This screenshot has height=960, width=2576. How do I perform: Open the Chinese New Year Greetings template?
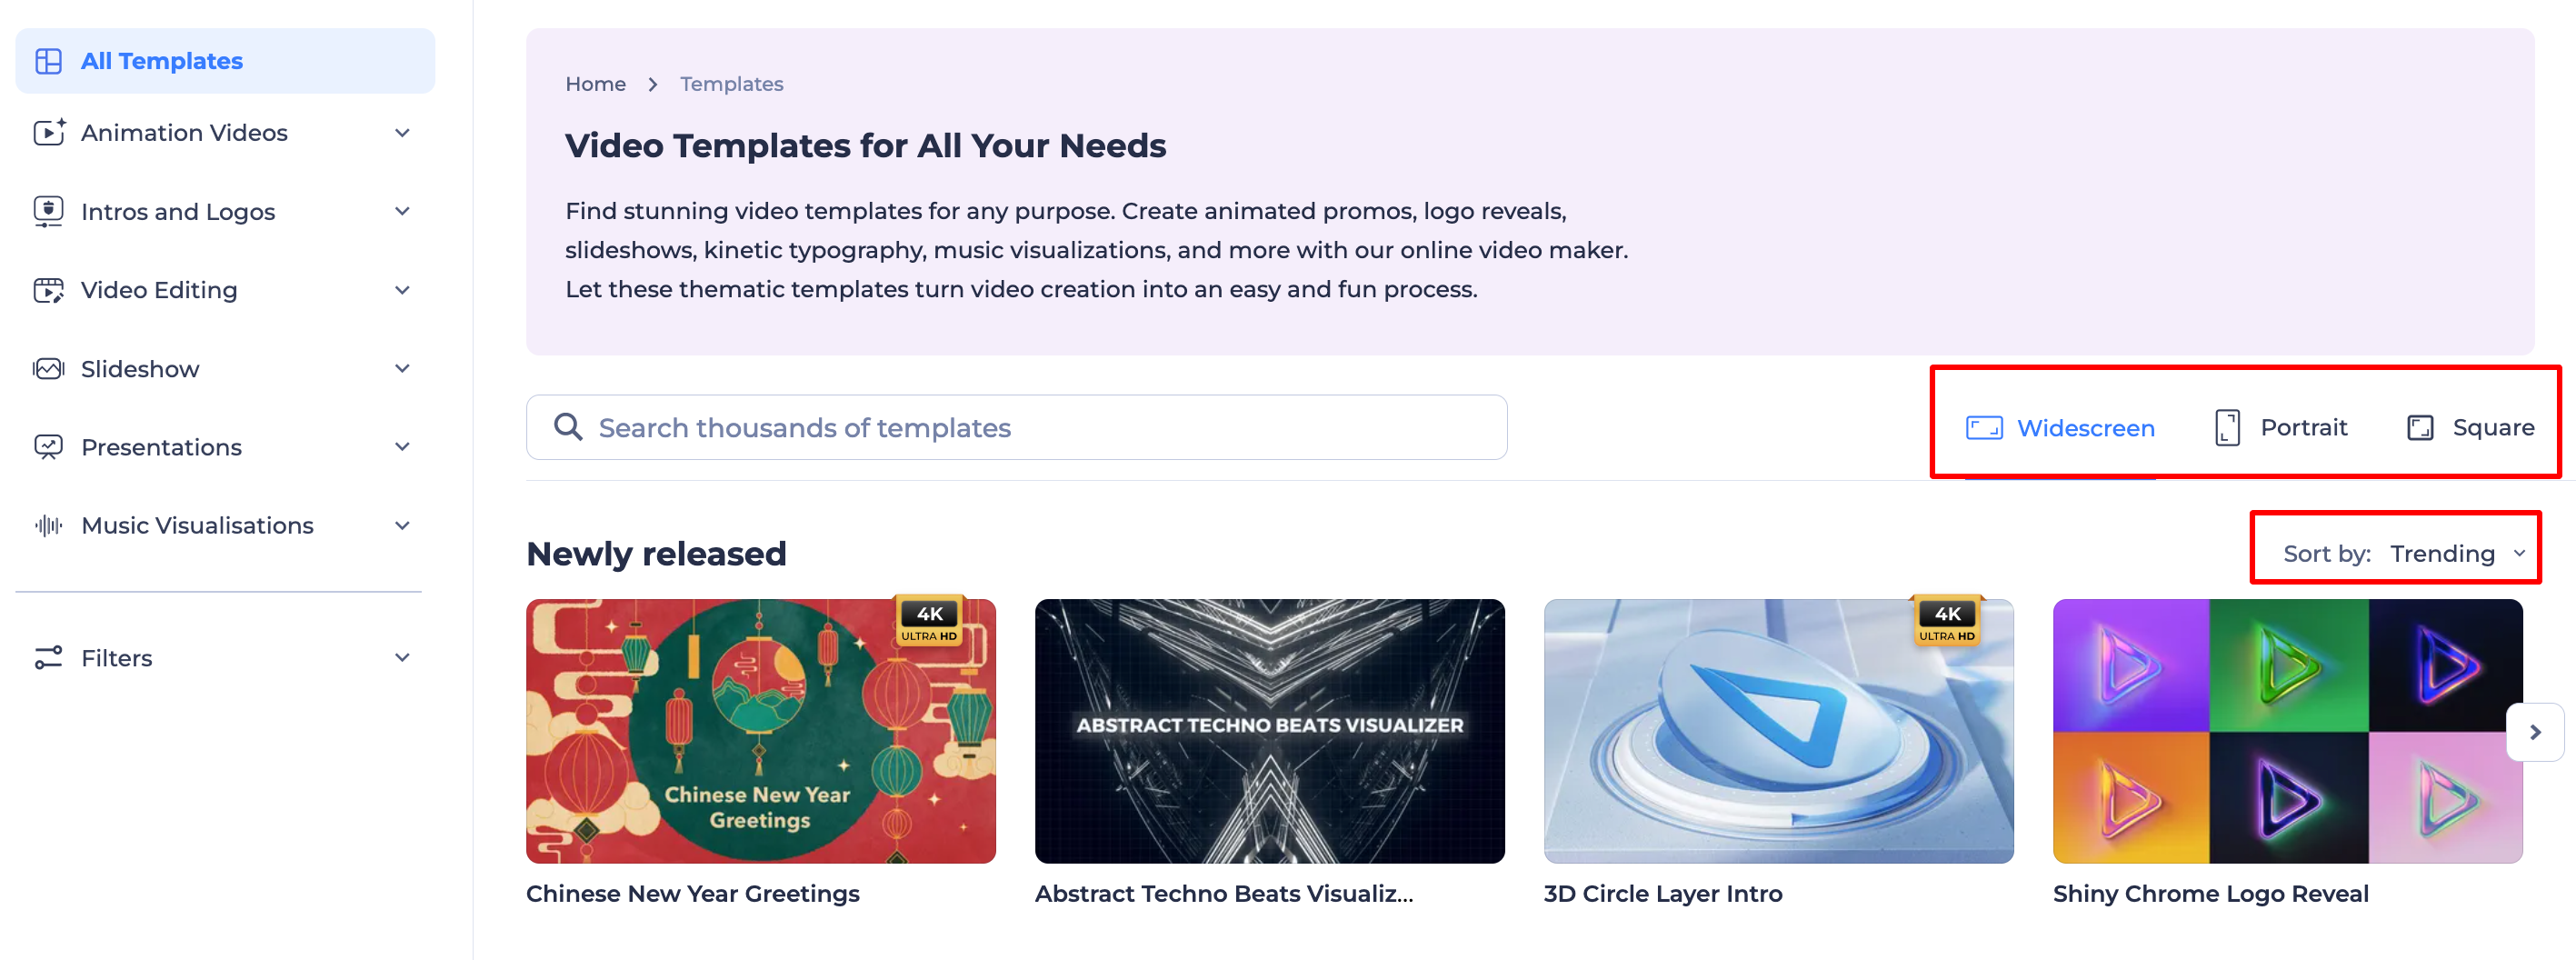tap(760, 731)
